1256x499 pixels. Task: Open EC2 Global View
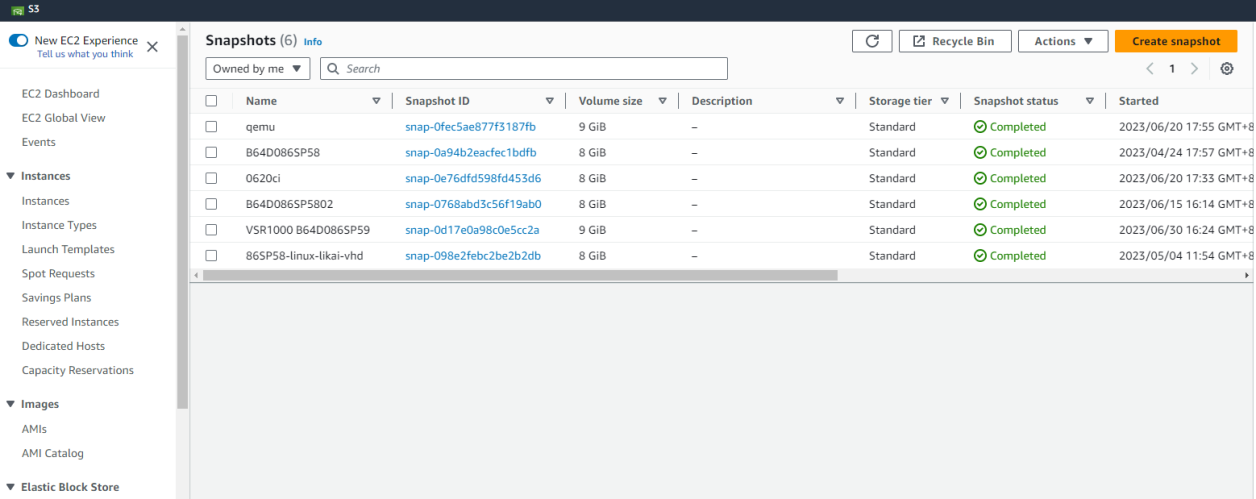(64, 118)
